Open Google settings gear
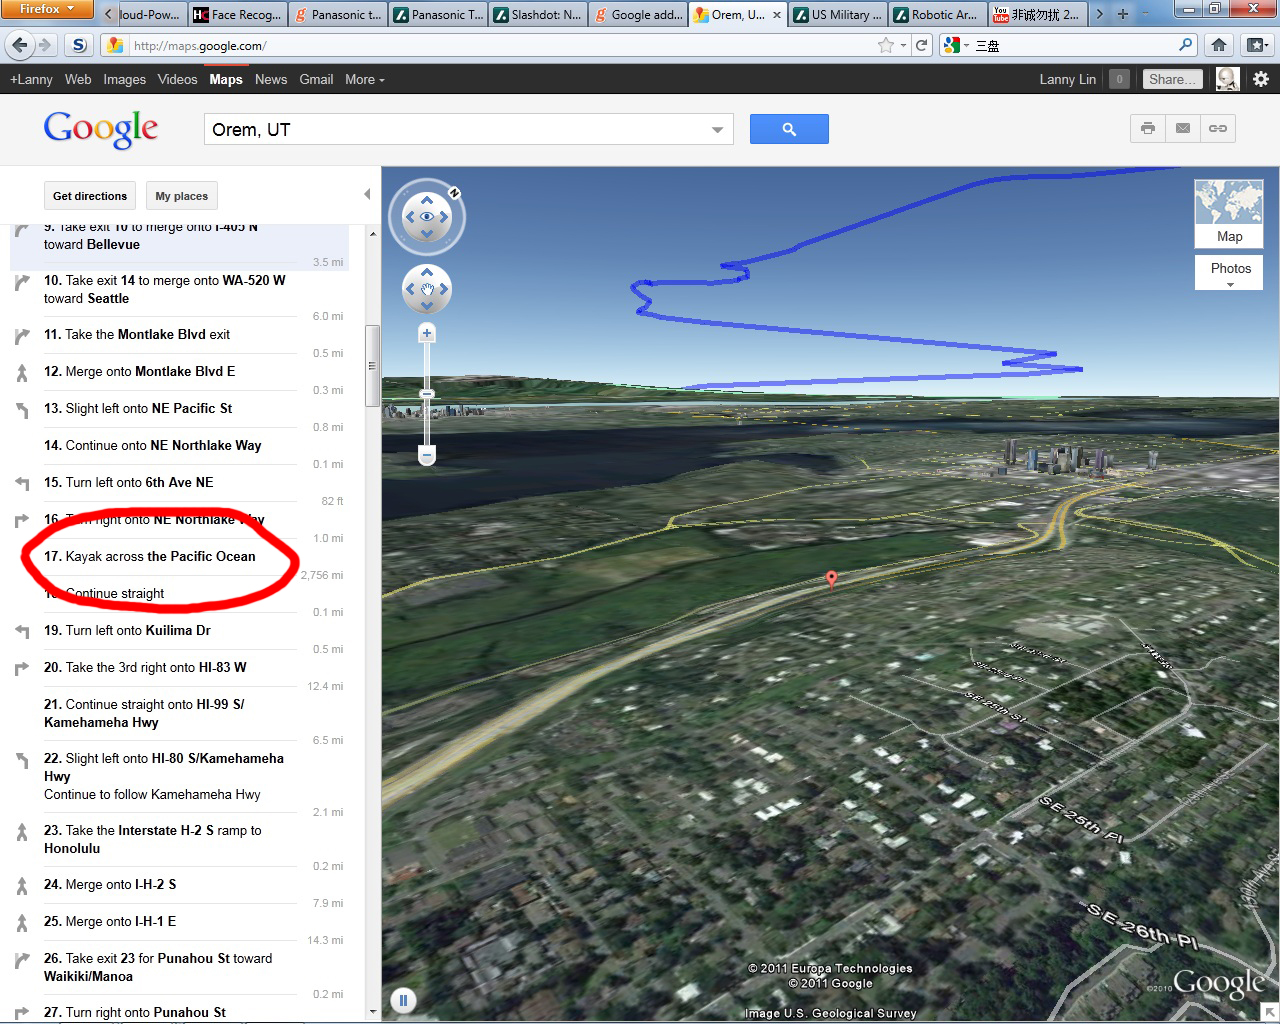Screen dimensions: 1280x1024 click(1261, 79)
